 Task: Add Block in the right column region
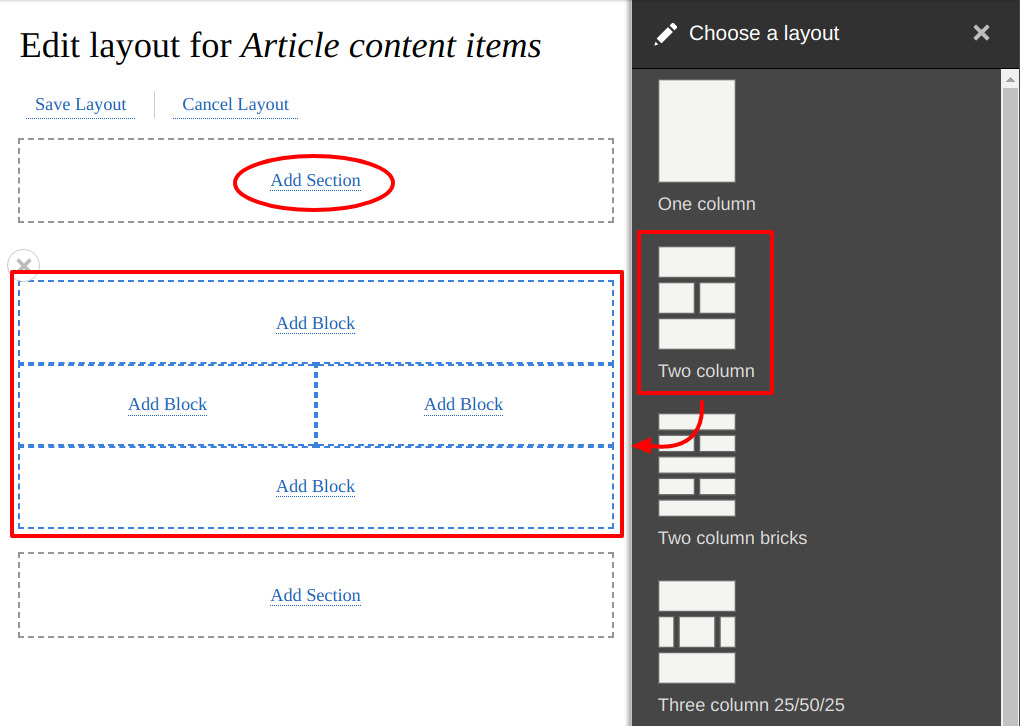463,404
